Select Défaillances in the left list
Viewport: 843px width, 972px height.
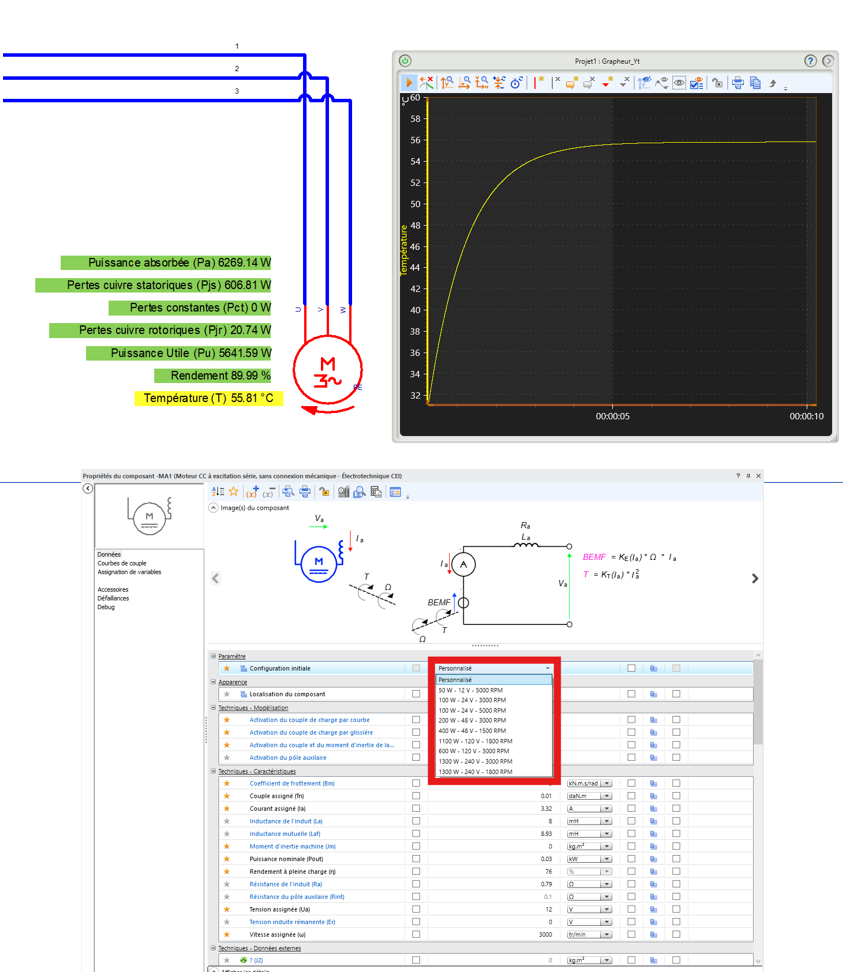[113, 598]
